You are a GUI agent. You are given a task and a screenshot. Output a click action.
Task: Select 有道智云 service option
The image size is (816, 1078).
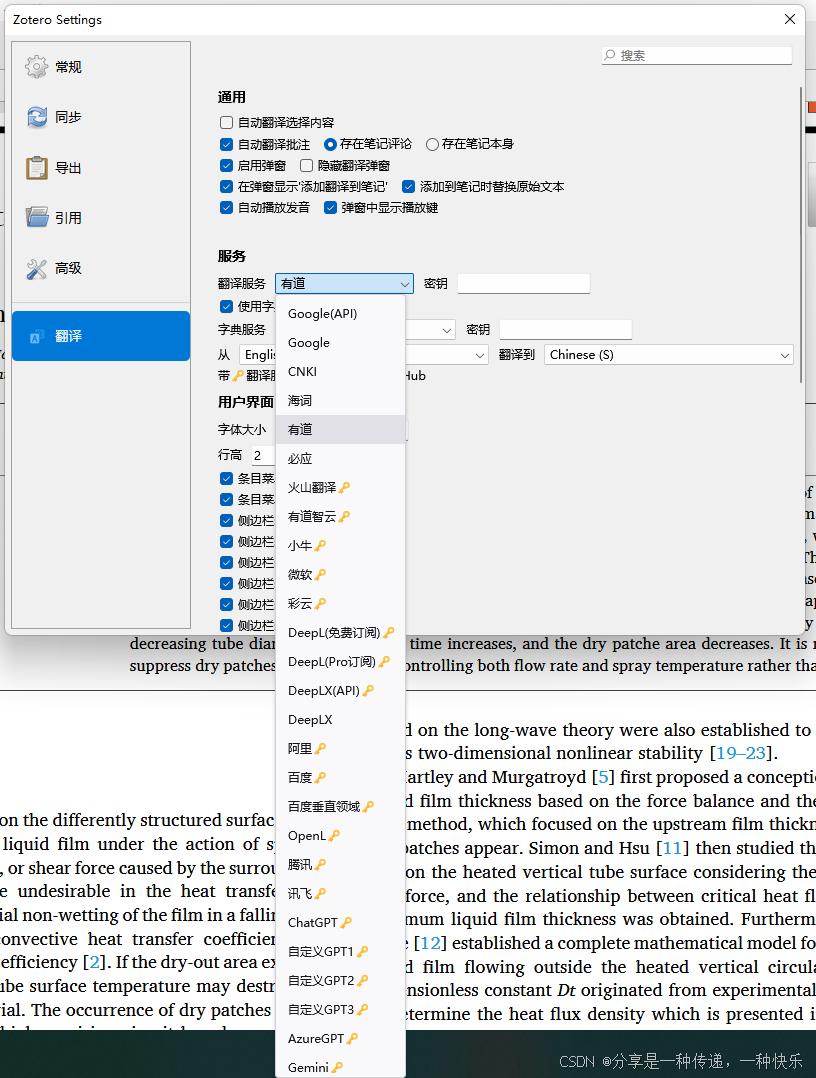340,516
